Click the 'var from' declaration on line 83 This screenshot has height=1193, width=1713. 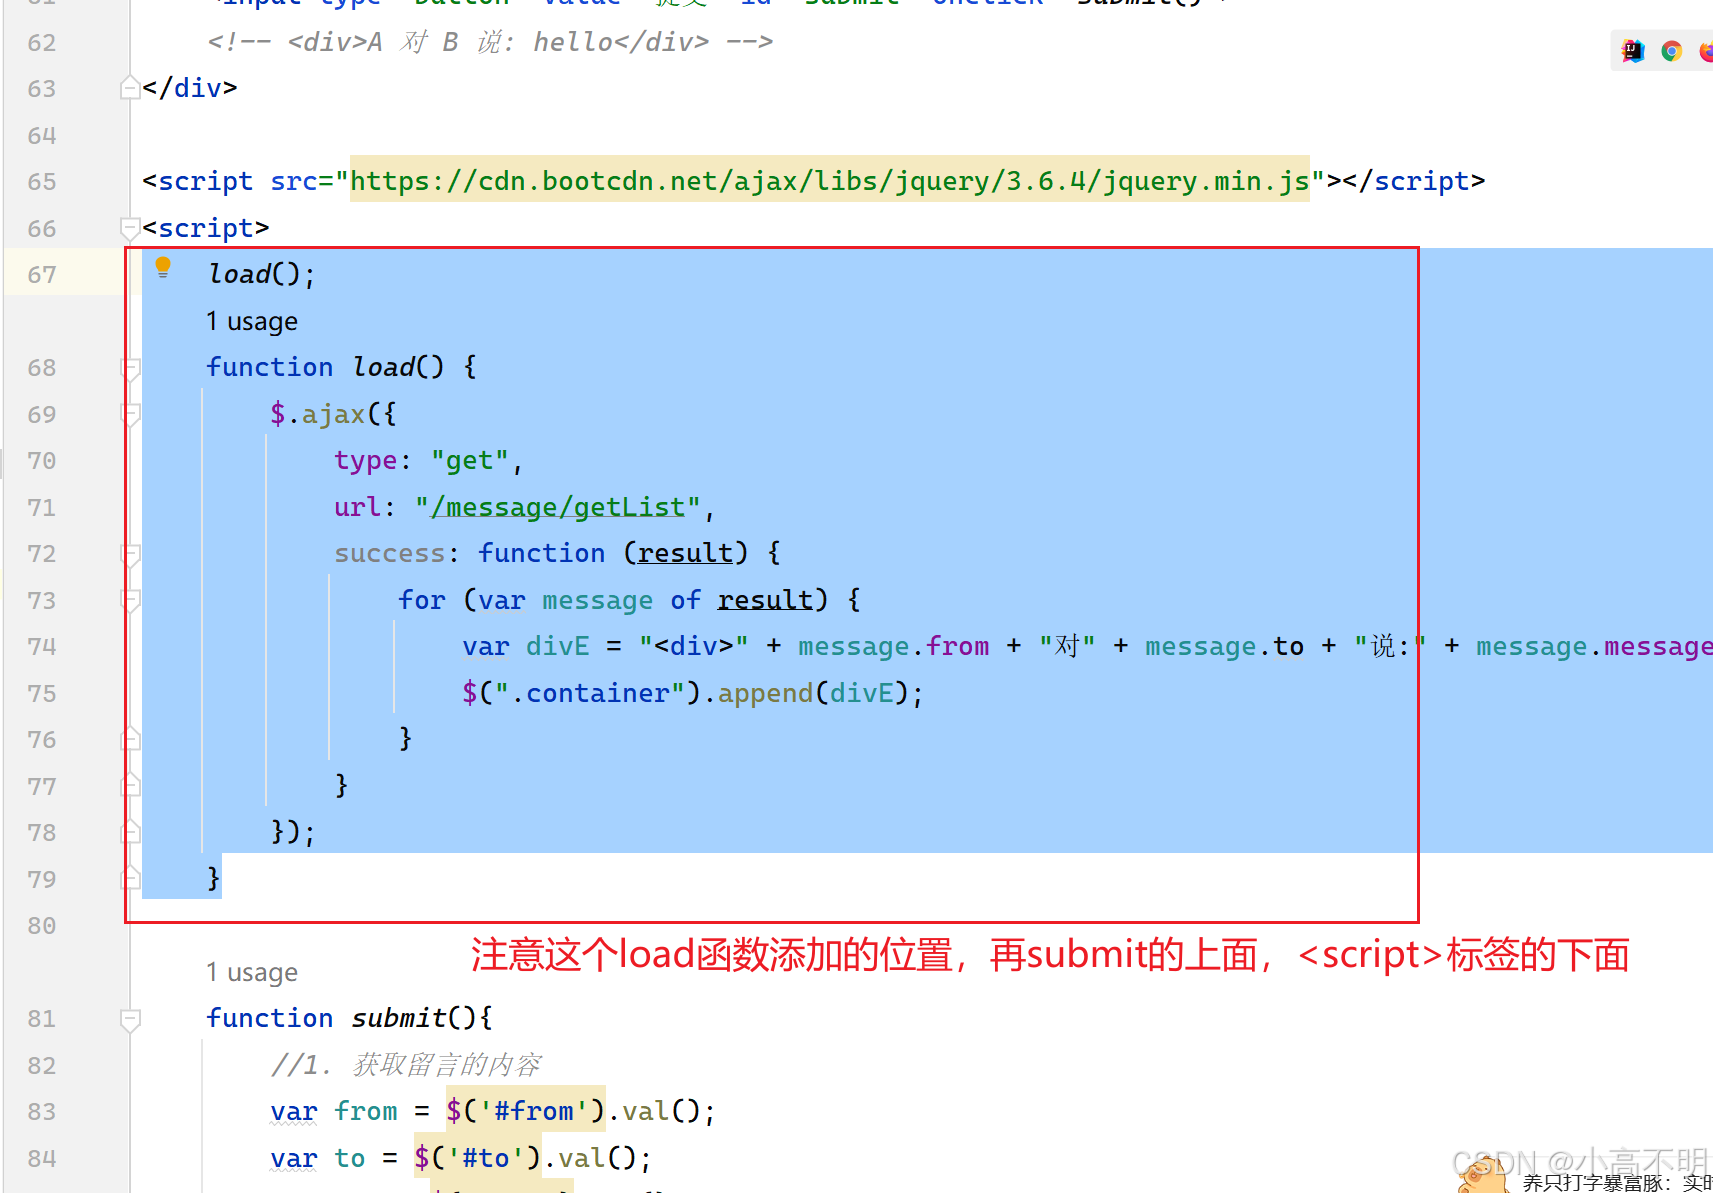[334, 1111]
